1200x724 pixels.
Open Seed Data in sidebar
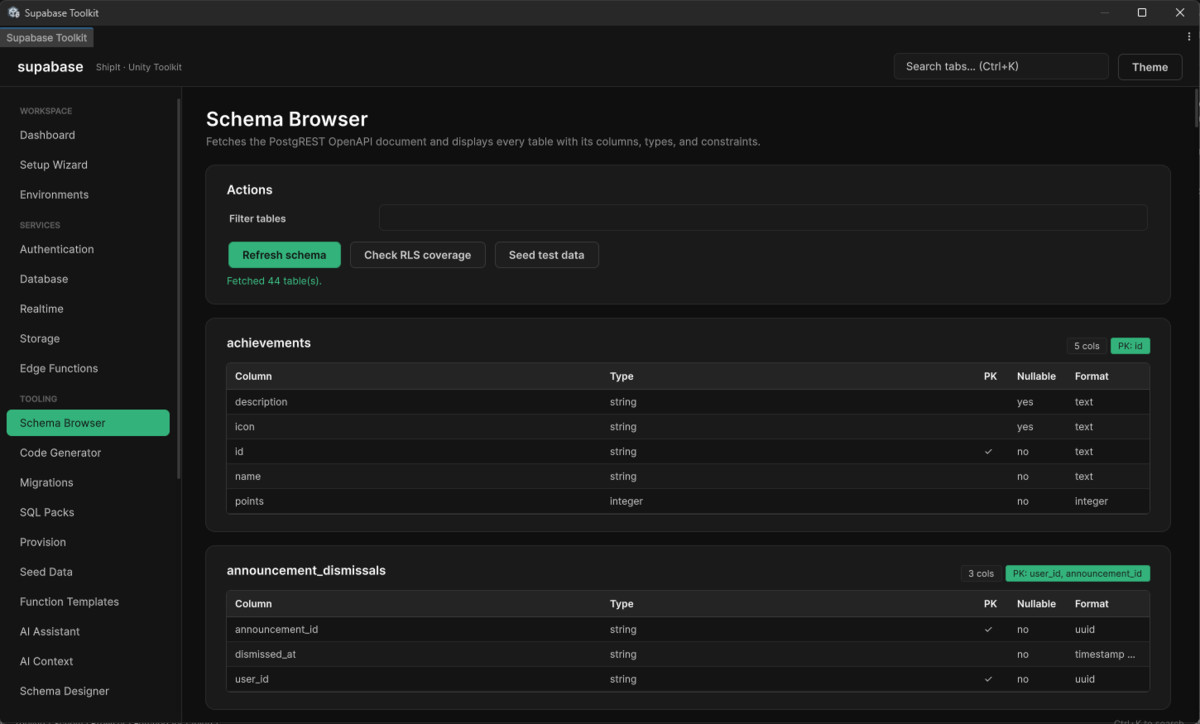click(88, 572)
